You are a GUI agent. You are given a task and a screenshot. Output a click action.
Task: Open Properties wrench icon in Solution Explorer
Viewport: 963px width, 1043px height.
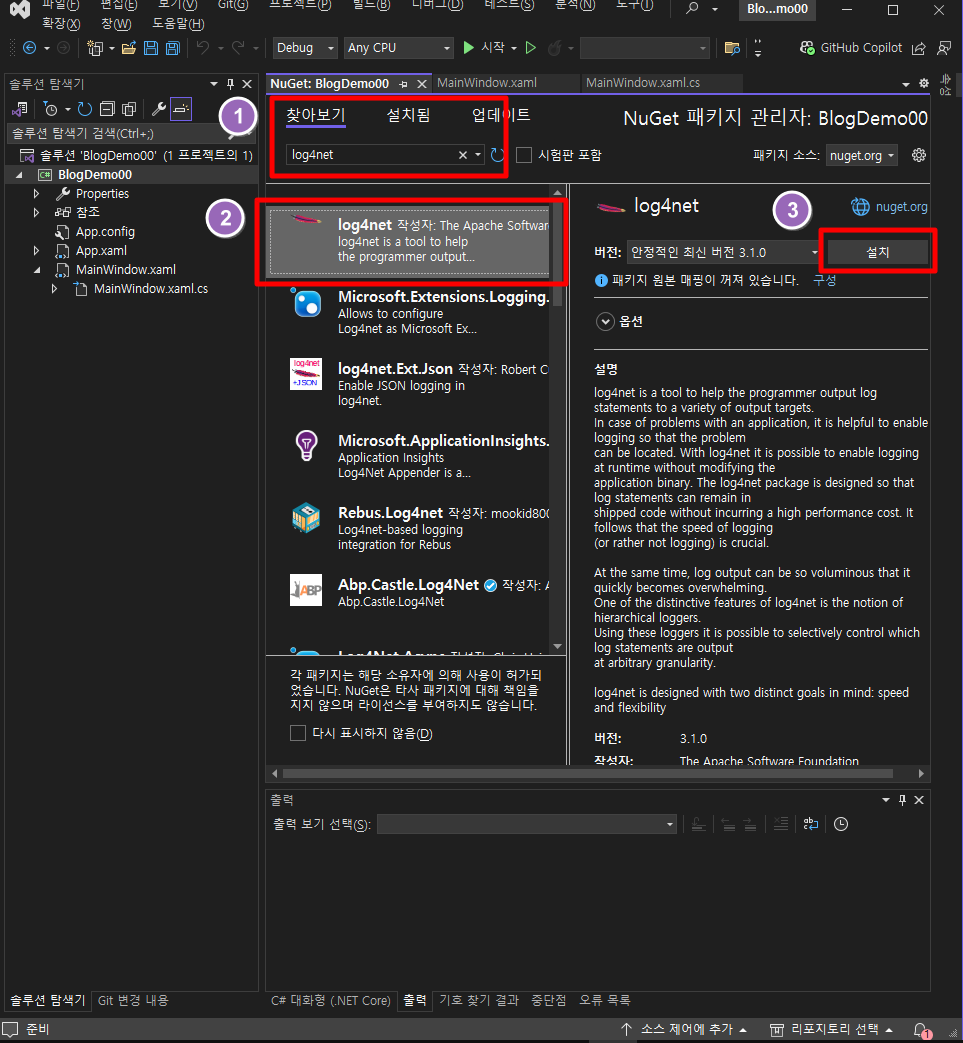point(158,108)
